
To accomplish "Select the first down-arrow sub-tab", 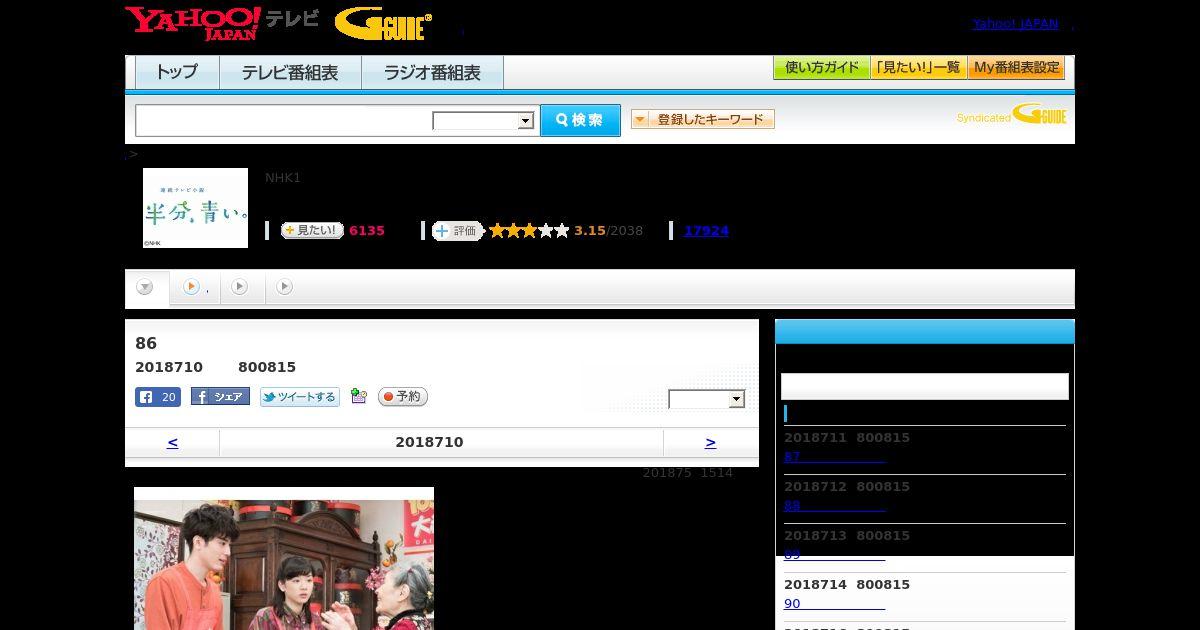I will pyautogui.click(x=146, y=288).
